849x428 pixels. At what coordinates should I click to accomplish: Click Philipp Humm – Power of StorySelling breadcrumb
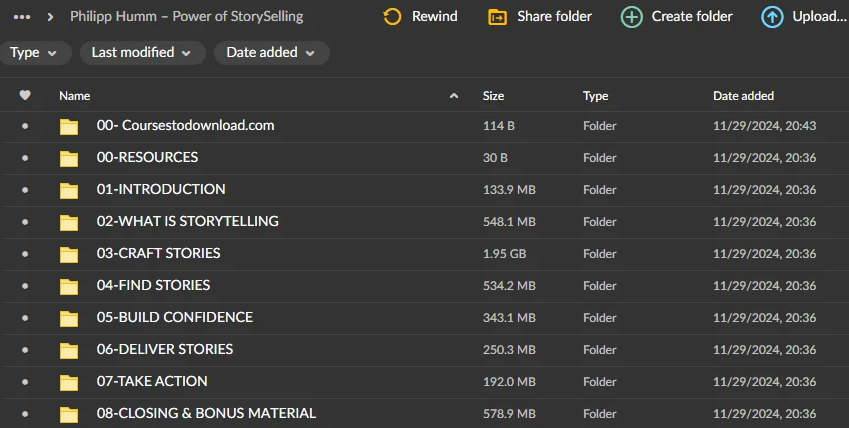pyautogui.click(x=186, y=17)
